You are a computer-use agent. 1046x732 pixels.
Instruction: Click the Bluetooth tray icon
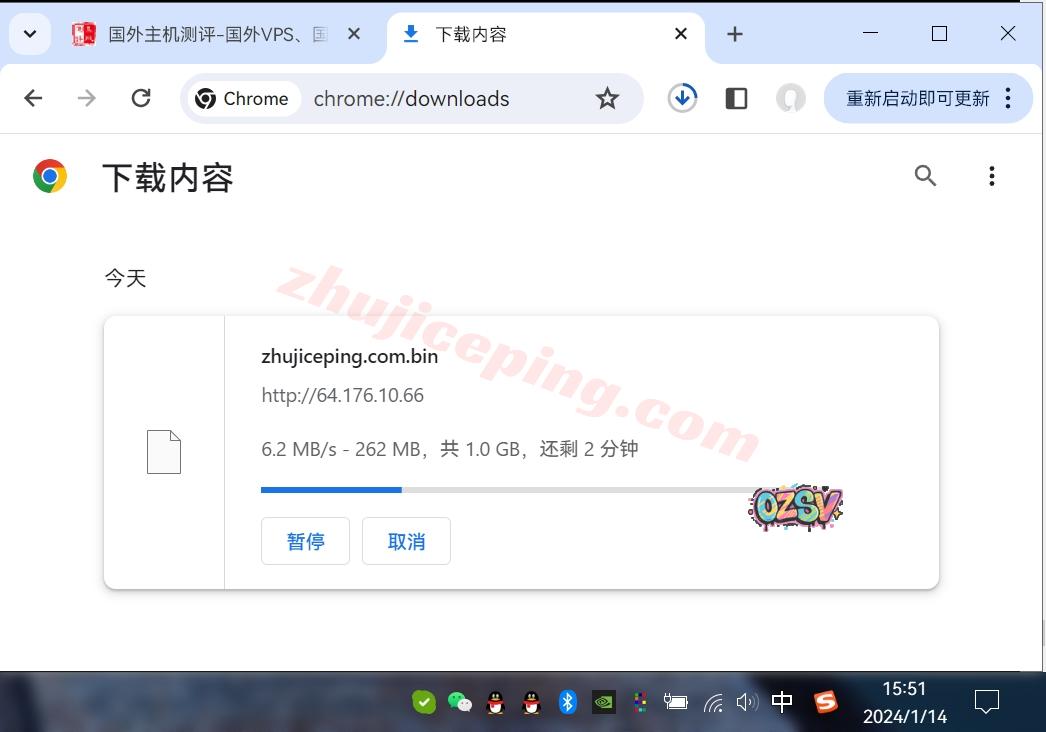point(567,702)
